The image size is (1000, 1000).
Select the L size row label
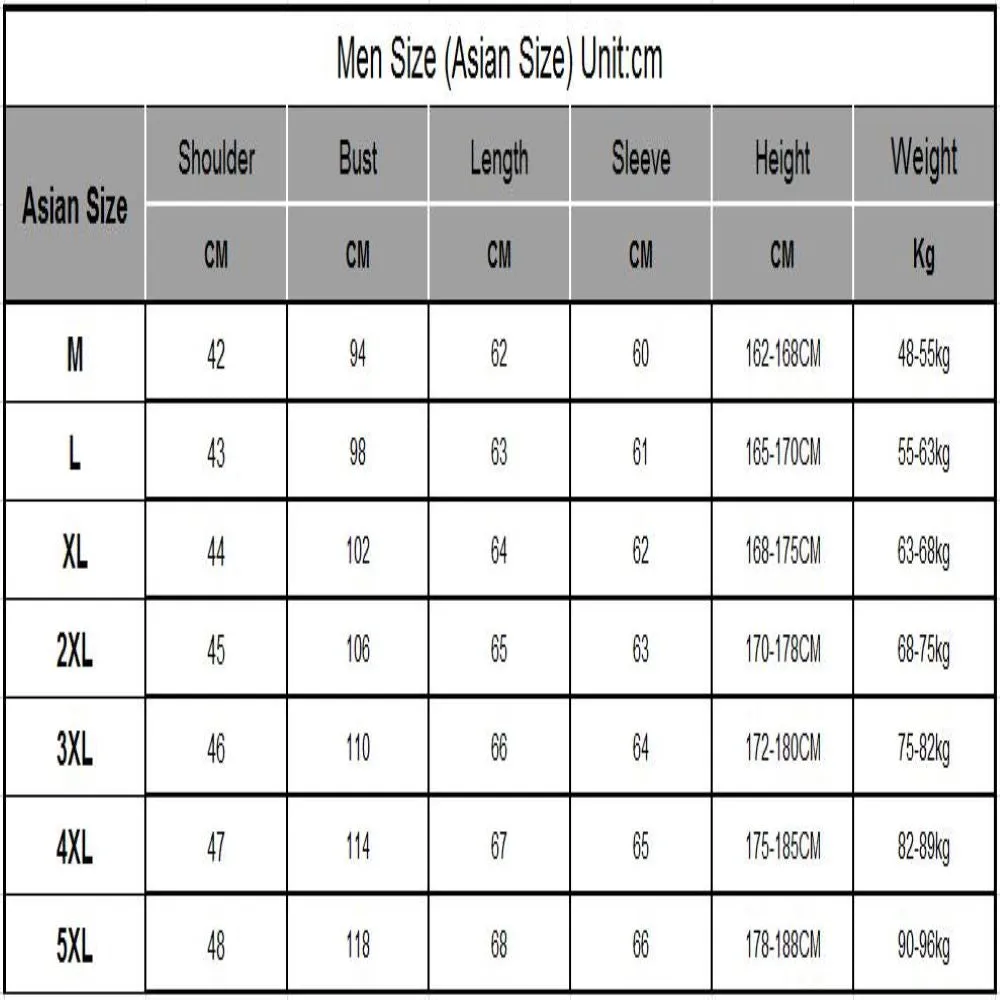75,452
